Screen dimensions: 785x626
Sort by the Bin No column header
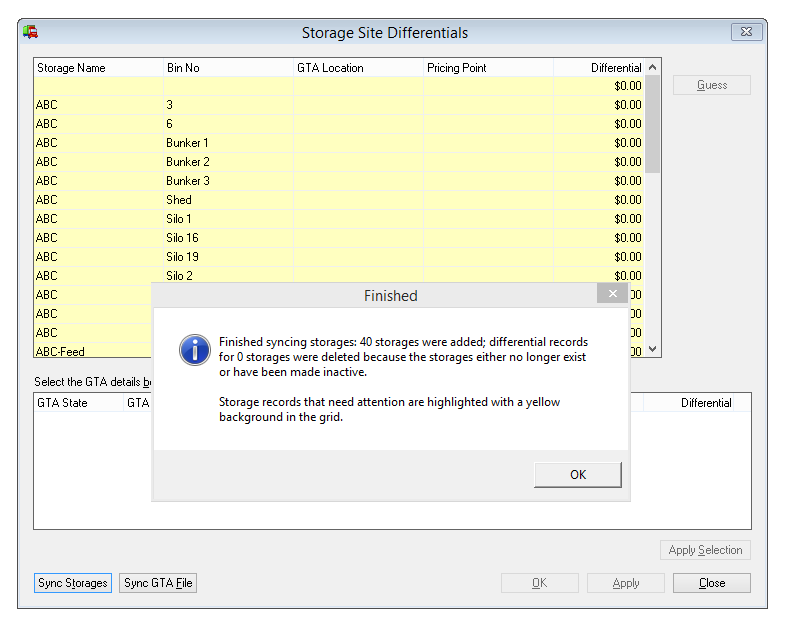coord(227,68)
